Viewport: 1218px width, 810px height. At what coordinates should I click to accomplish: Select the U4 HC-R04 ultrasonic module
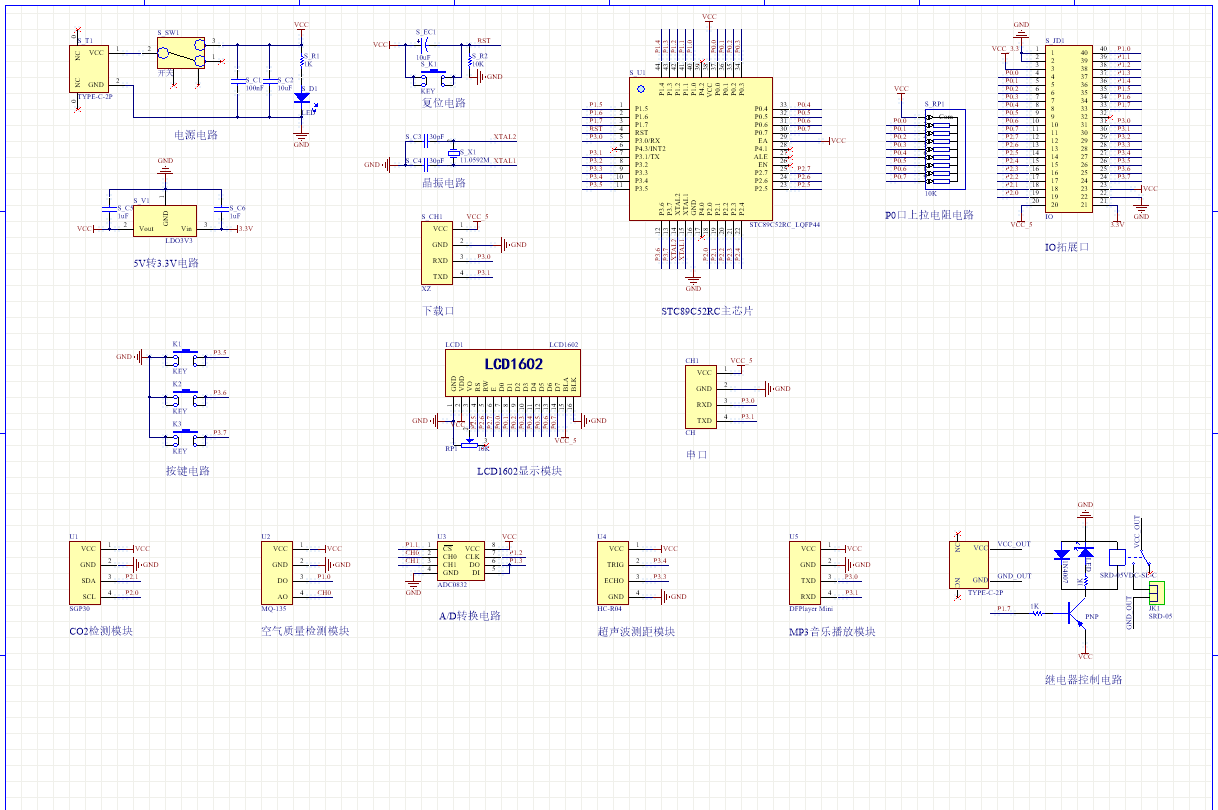pos(613,572)
